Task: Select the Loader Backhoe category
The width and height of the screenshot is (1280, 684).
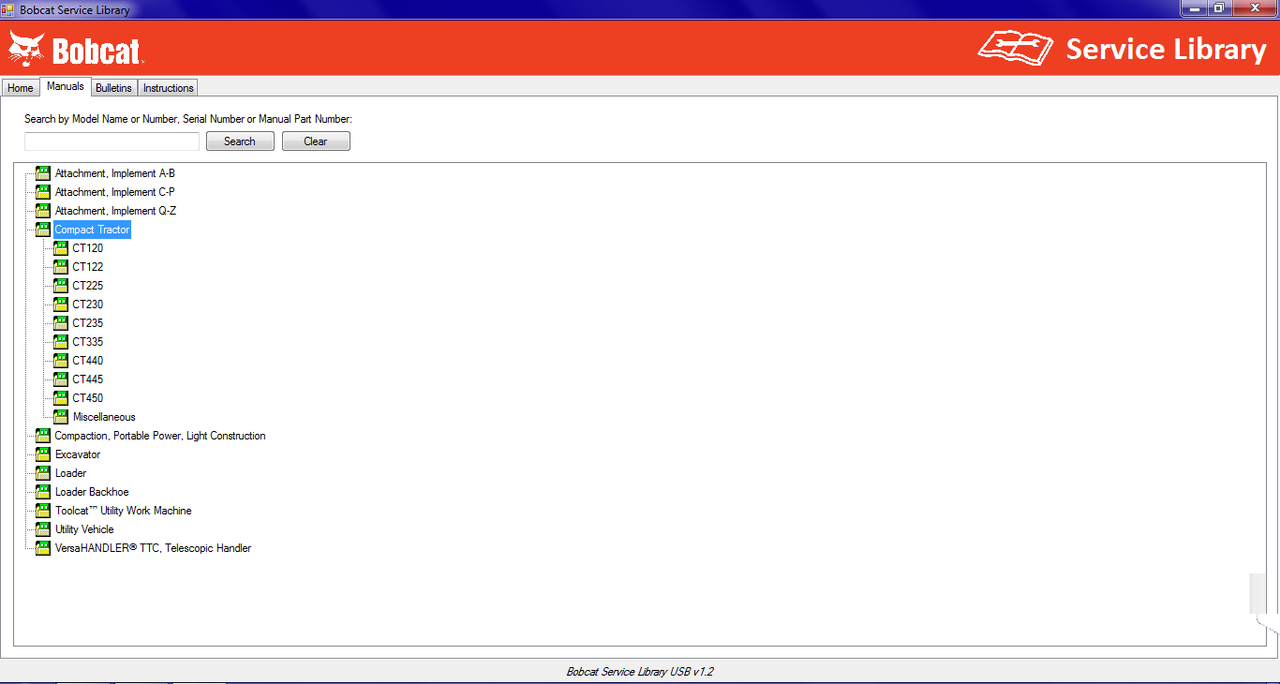Action: point(92,492)
